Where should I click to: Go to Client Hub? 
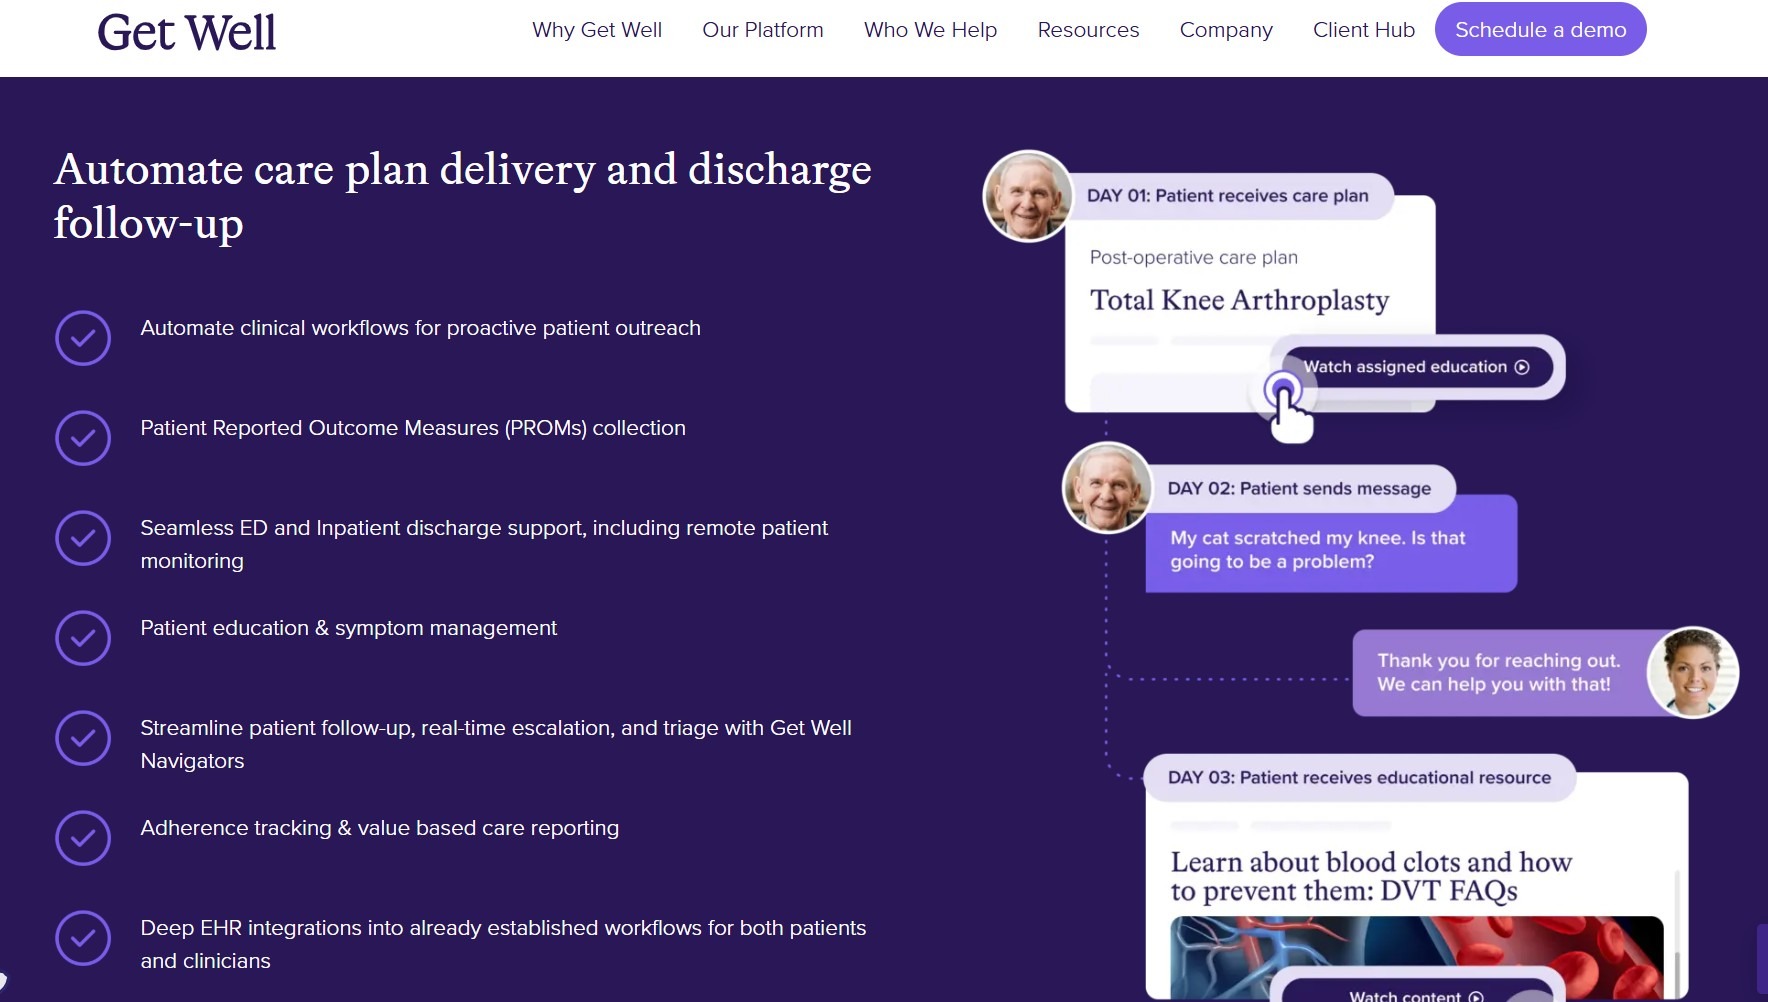[x=1364, y=30]
